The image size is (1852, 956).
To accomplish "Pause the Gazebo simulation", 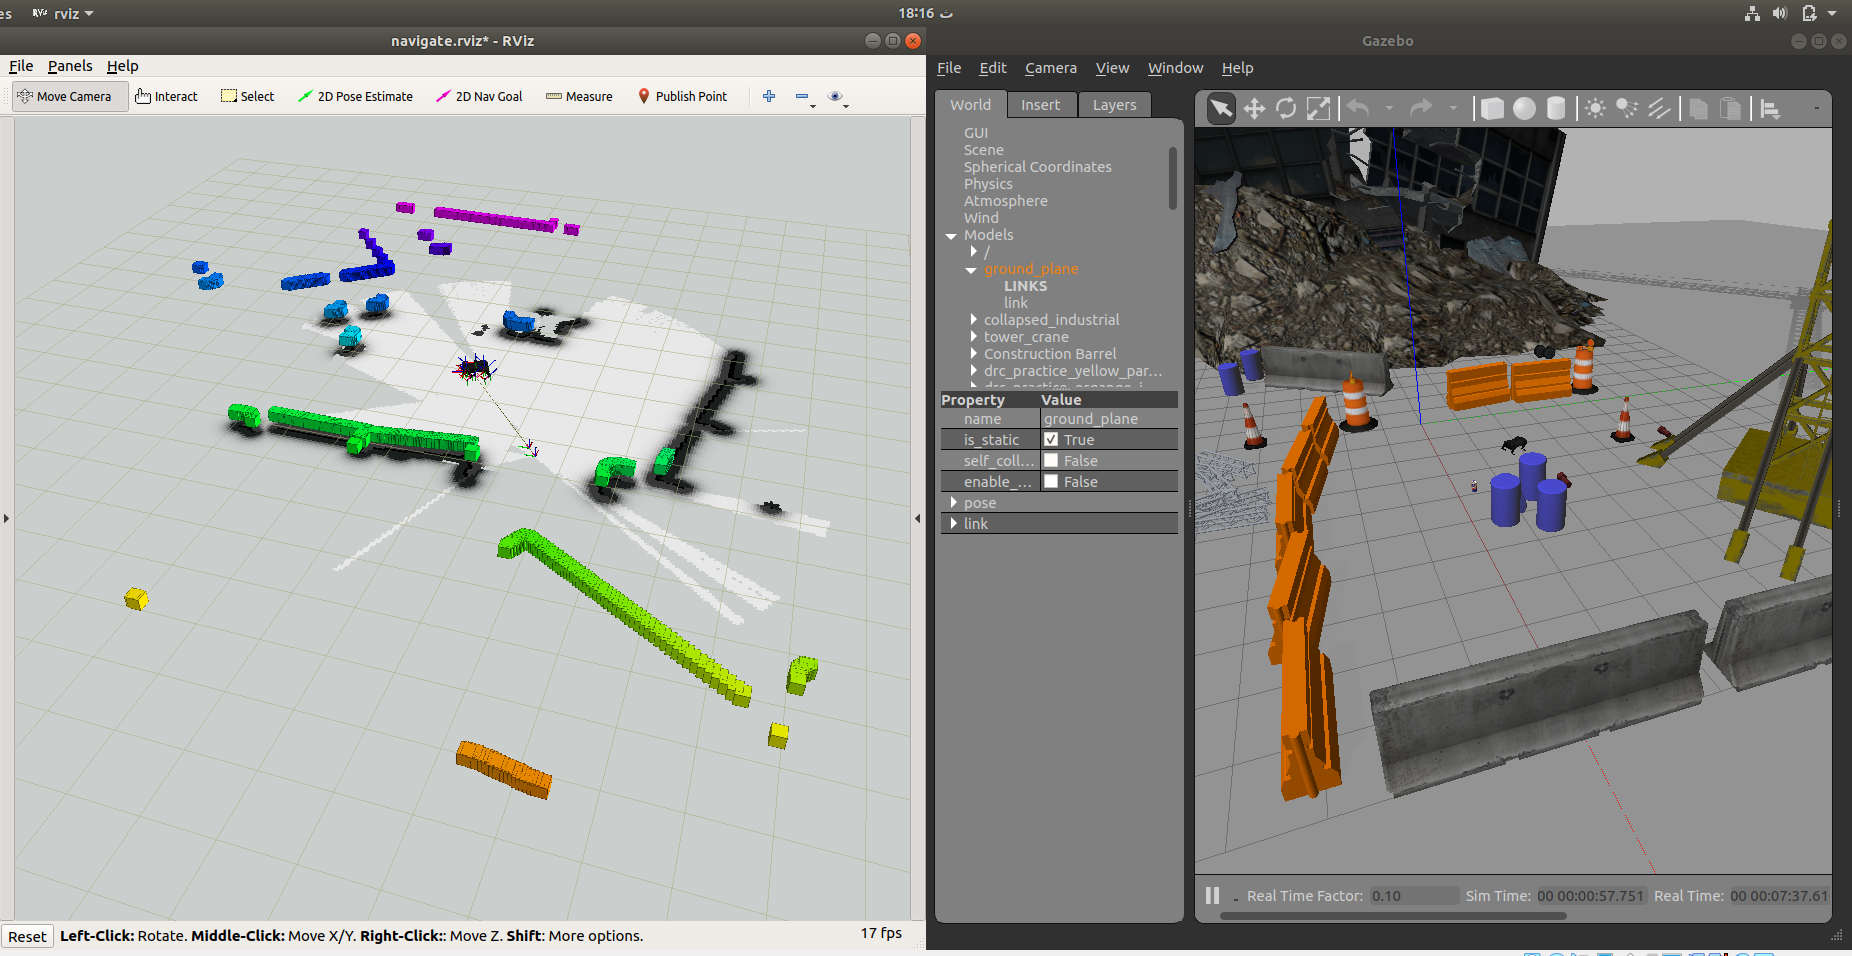I will click(1212, 895).
